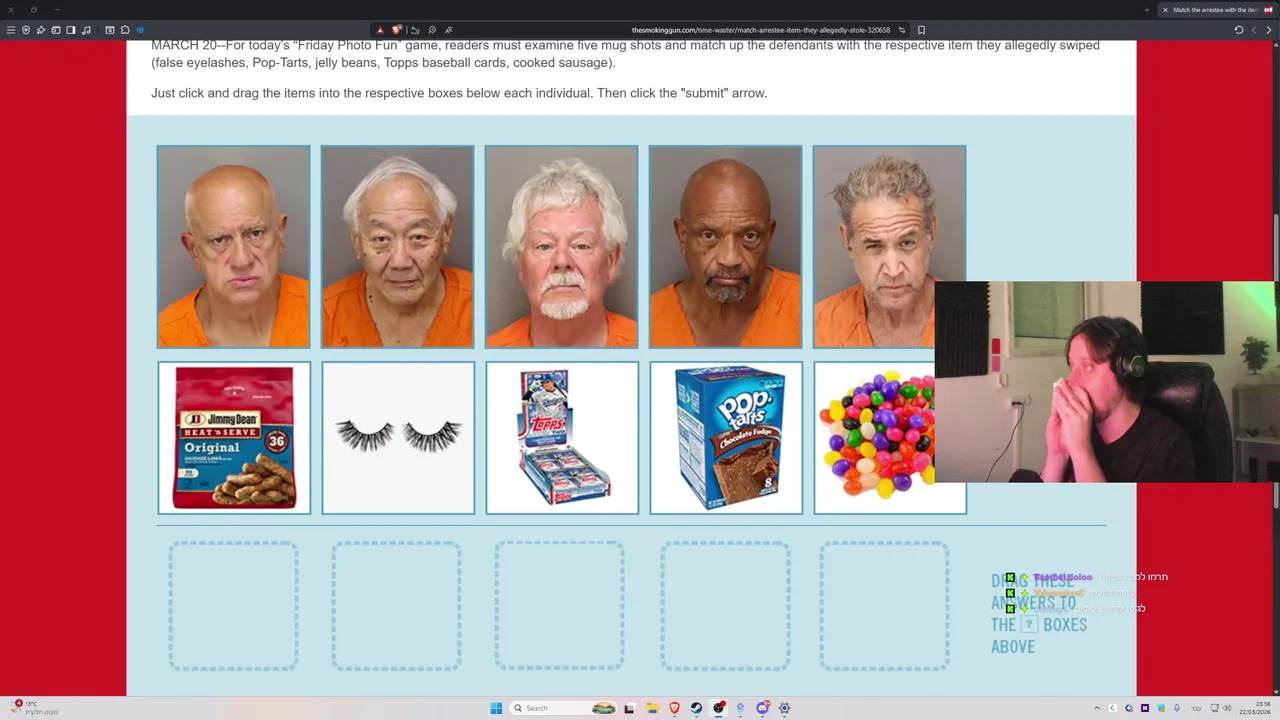Screen dimensions: 1280x720
Task: Select the Topps baseball cards item
Action: pyautogui.click(x=562, y=438)
